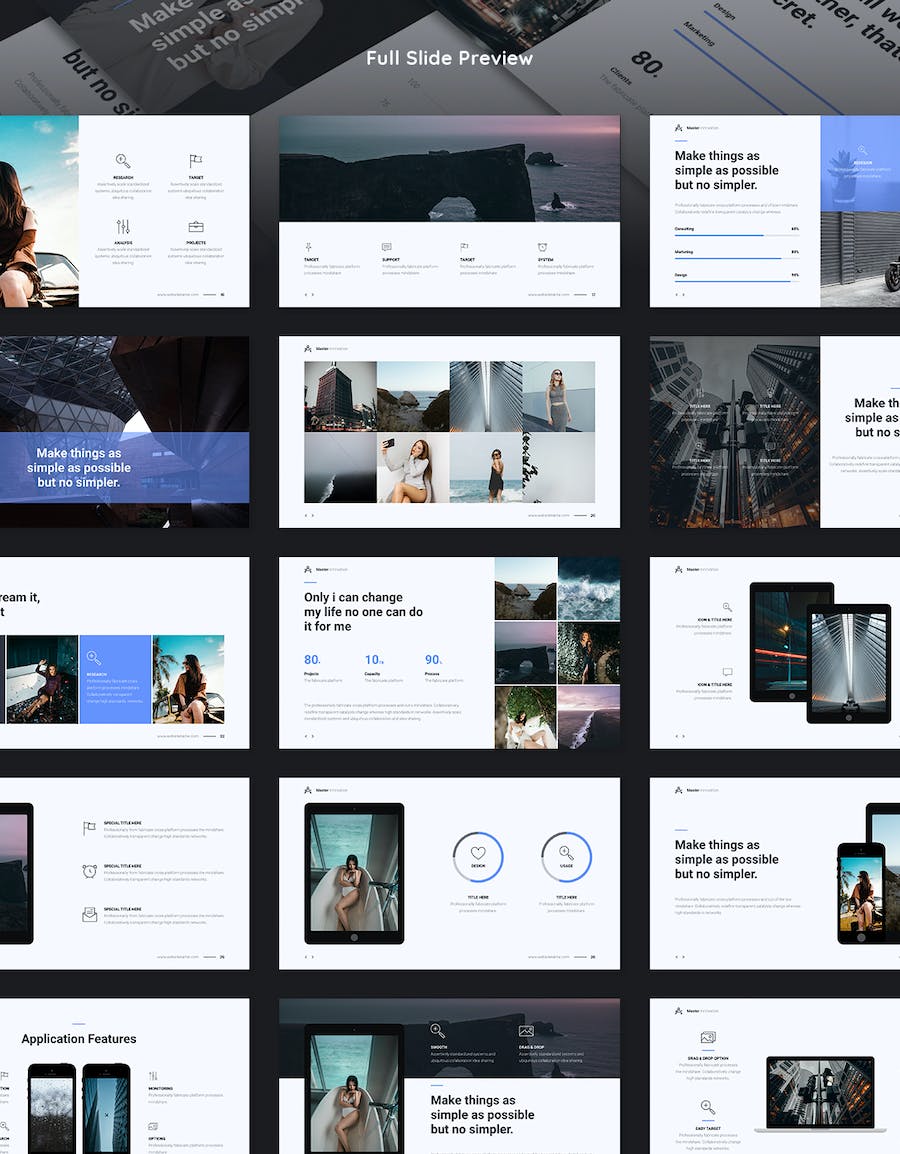Click the Research magnifier icon in first slide
Viewport: 900px width, 1154px height.
[x=123, y=161]
